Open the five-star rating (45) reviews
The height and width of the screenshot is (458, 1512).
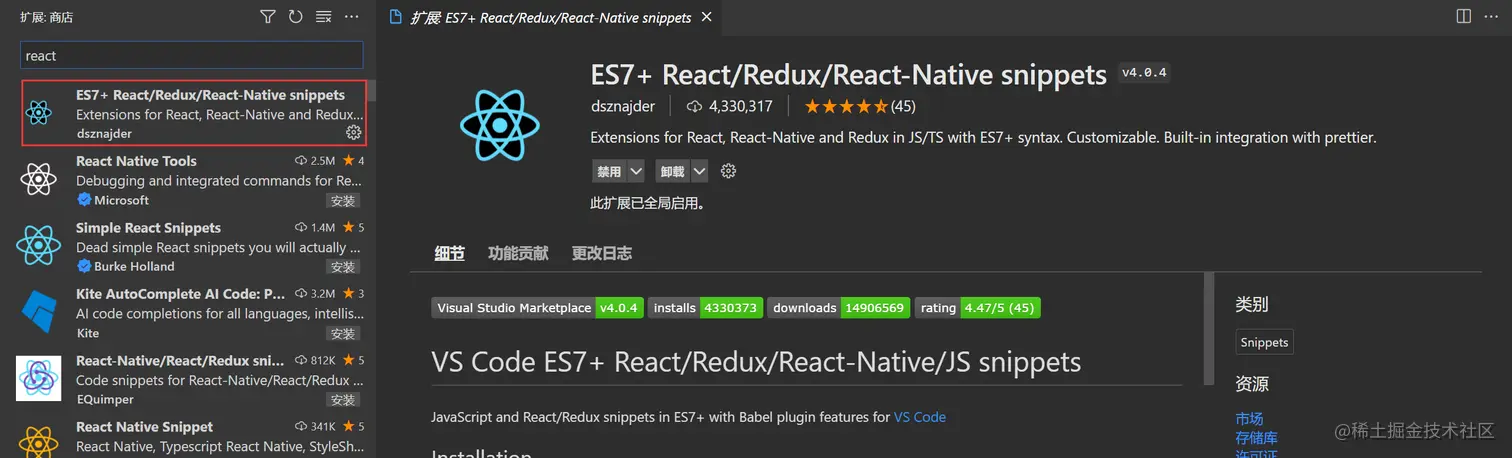(x=860, y=106)
